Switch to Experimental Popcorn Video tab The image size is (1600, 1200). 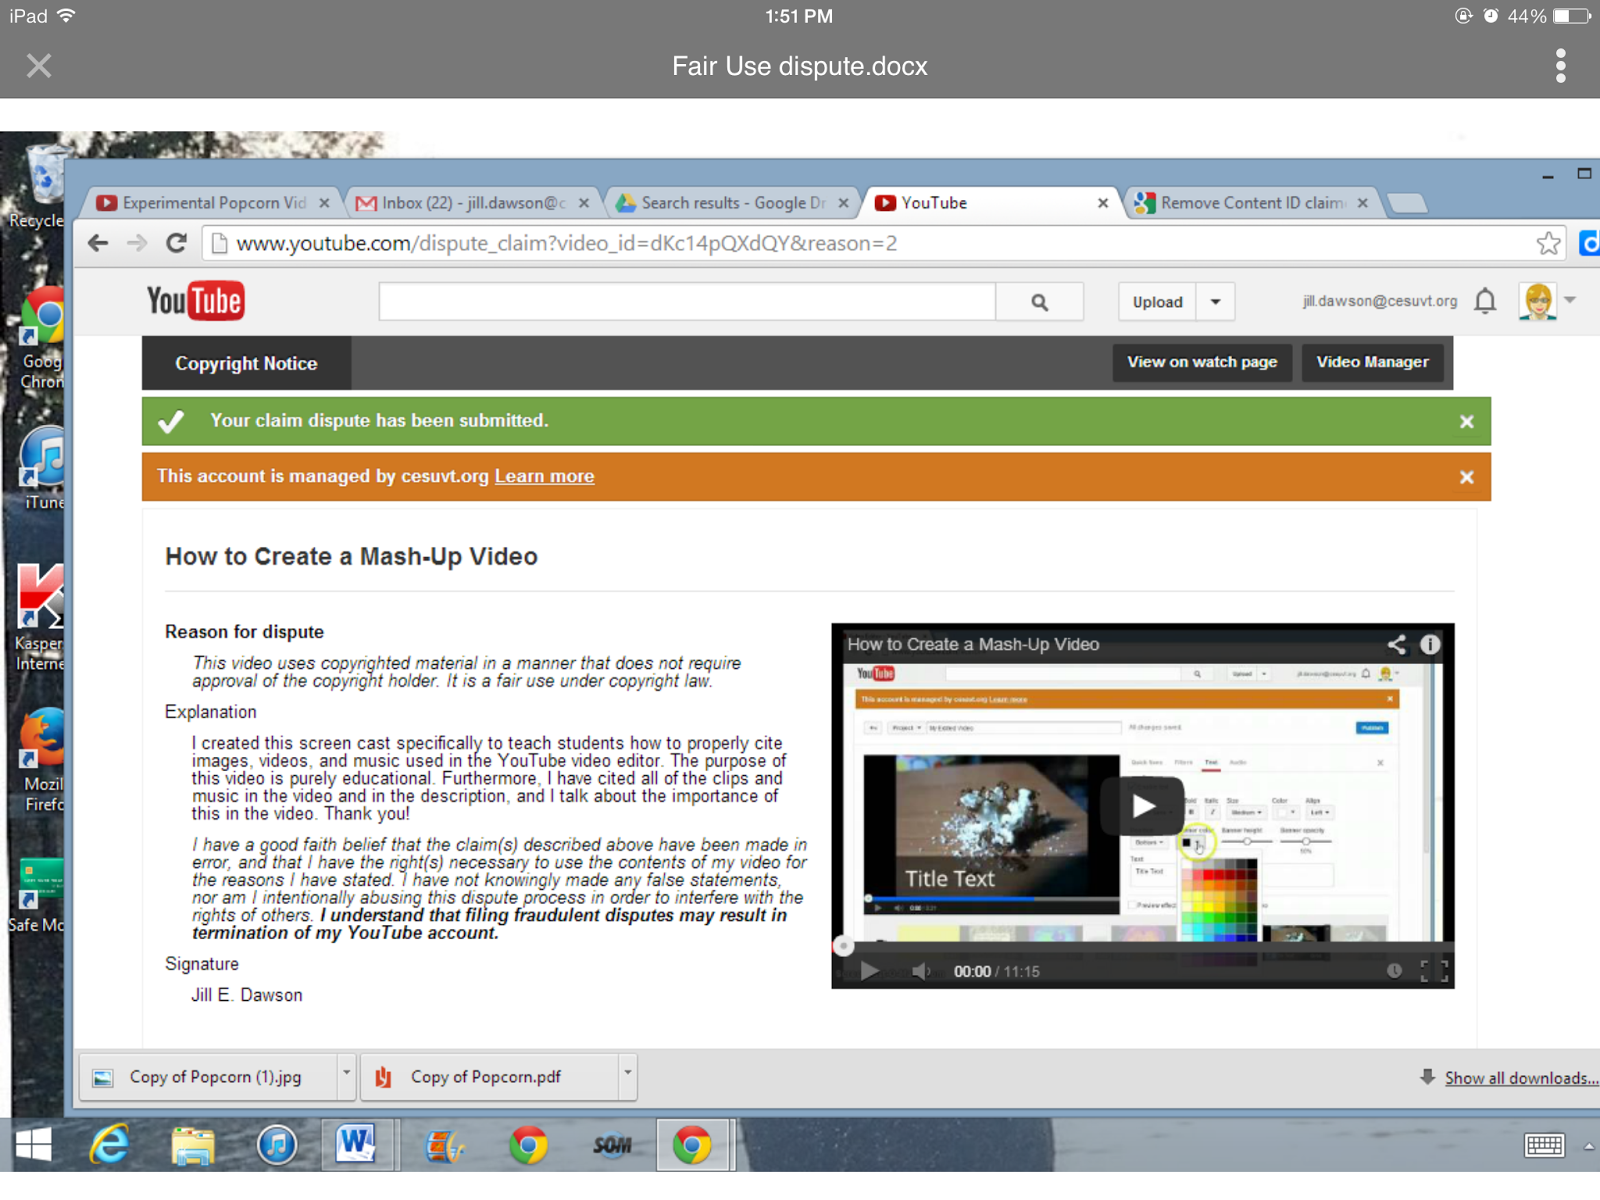214,203
